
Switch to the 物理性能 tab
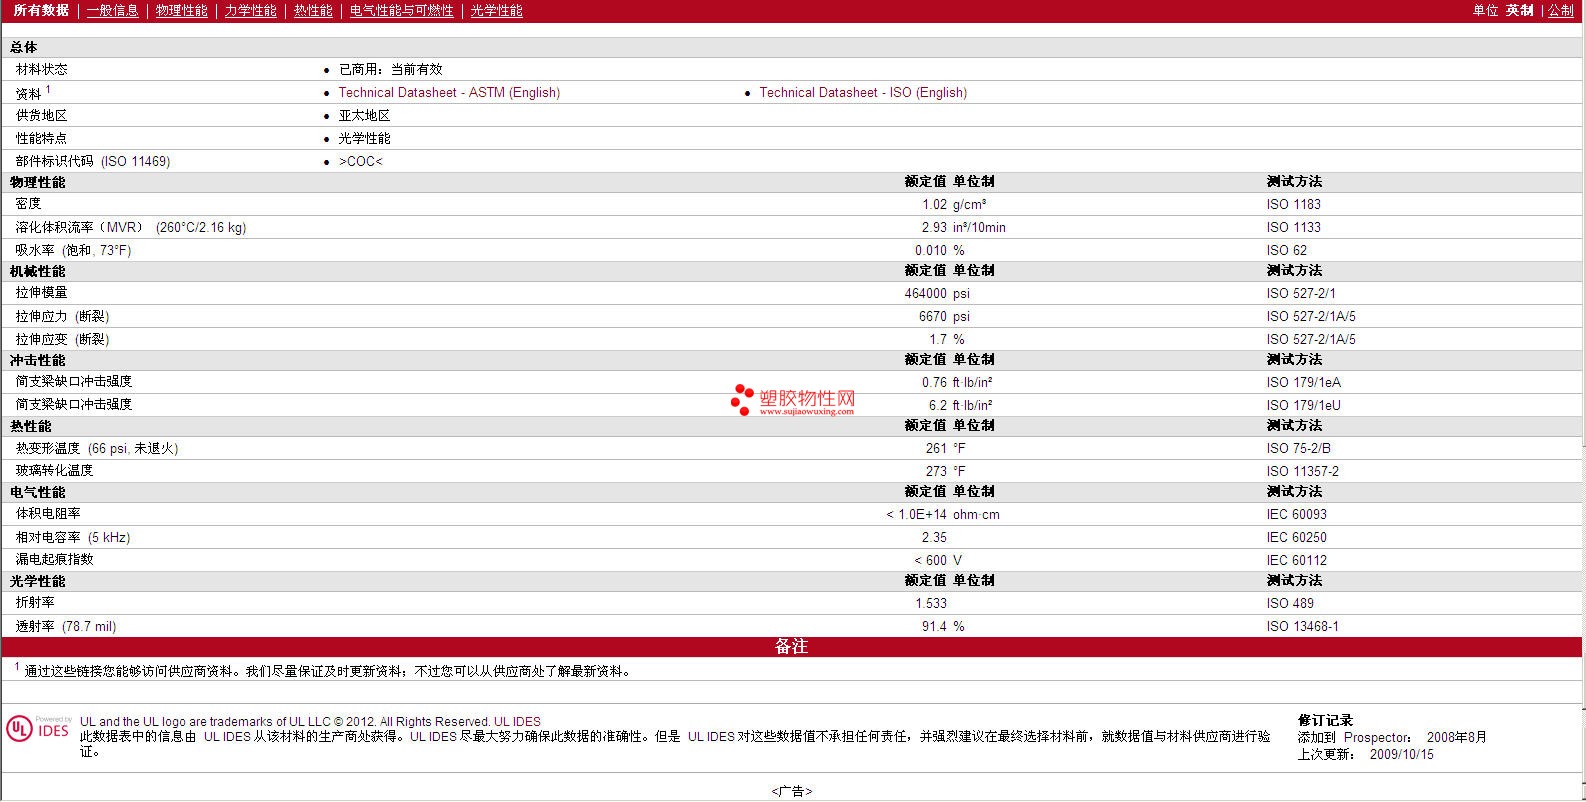181,10
